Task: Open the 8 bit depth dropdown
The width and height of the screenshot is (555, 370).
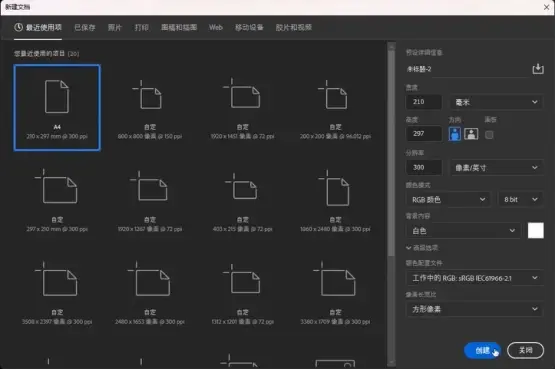Action: click(520, 200)
